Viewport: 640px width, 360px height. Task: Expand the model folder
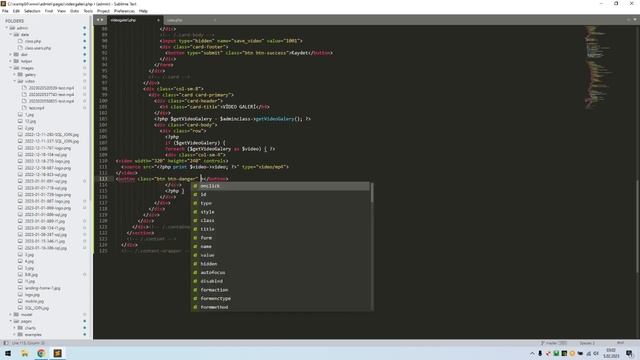(x=11, y=314)
